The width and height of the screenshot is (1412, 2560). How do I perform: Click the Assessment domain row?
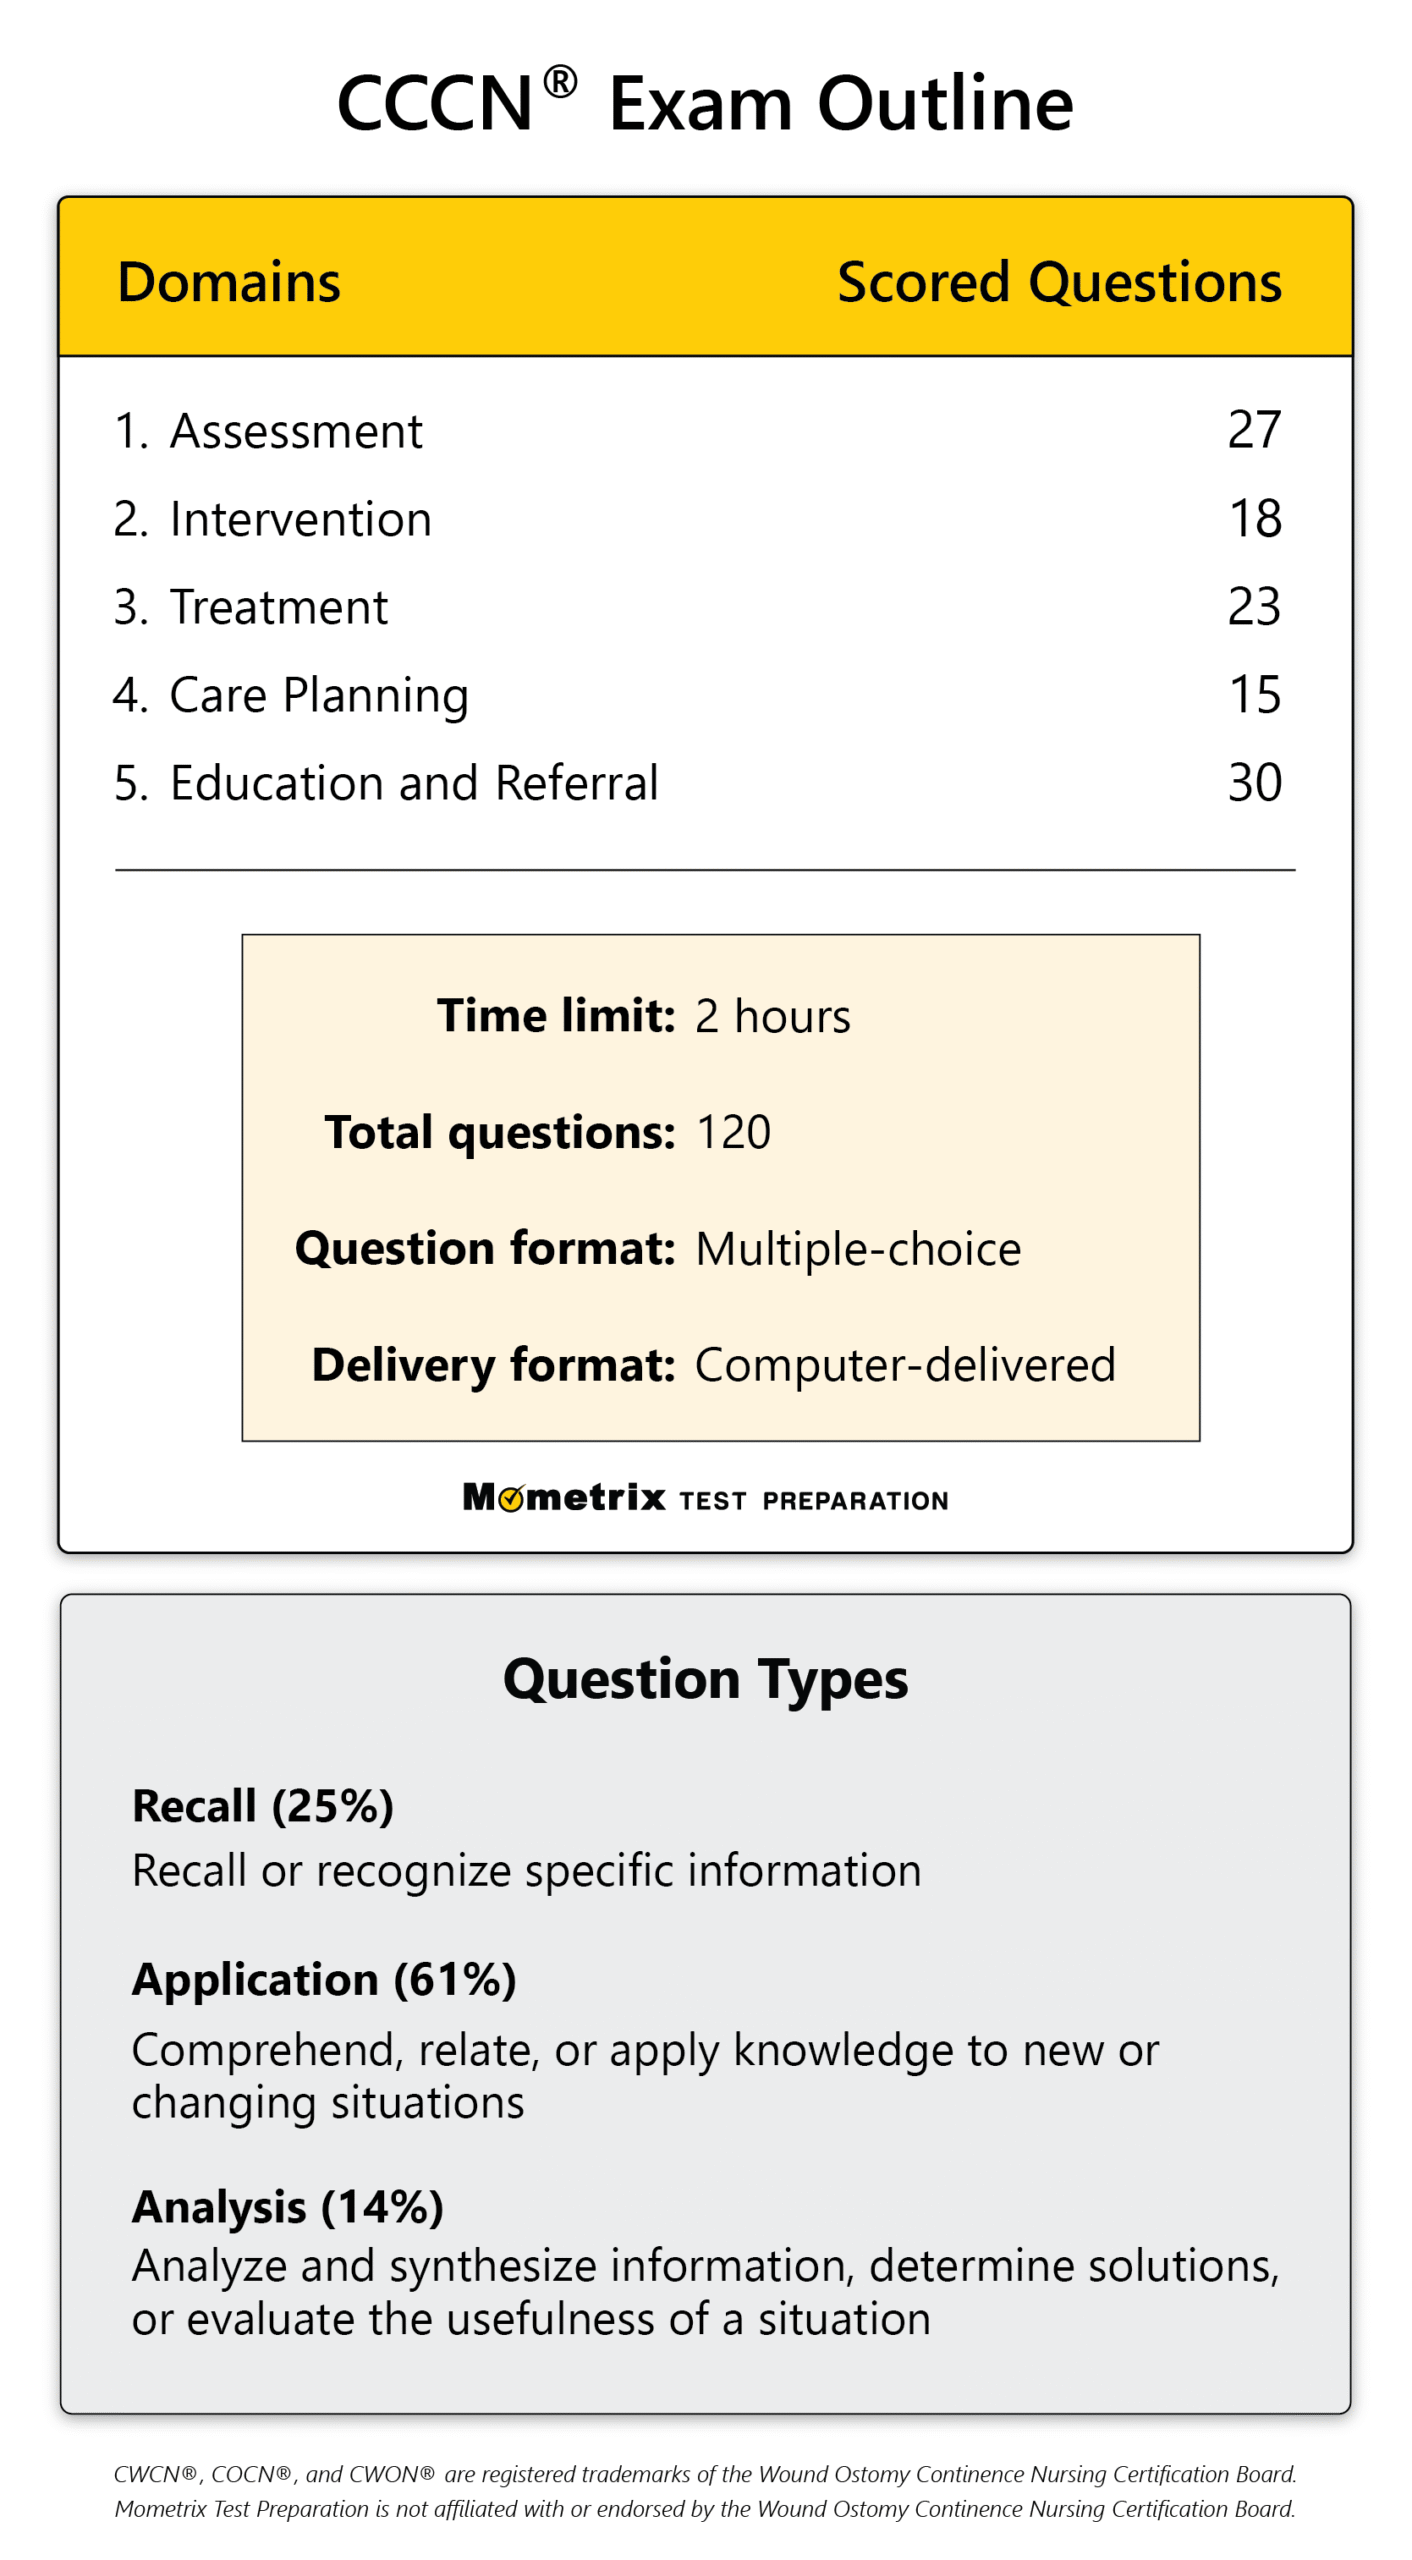point(697,431)
